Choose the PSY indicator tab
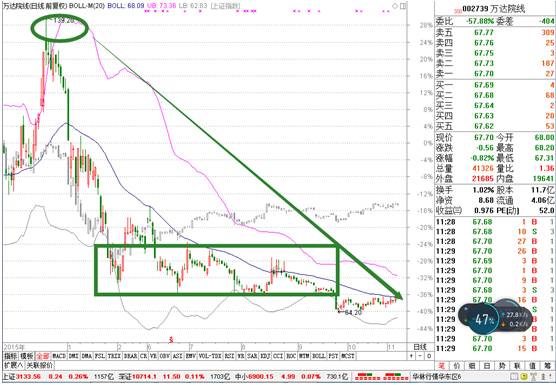This screenshot has height=385, width=556. click(x=333, y=356)
